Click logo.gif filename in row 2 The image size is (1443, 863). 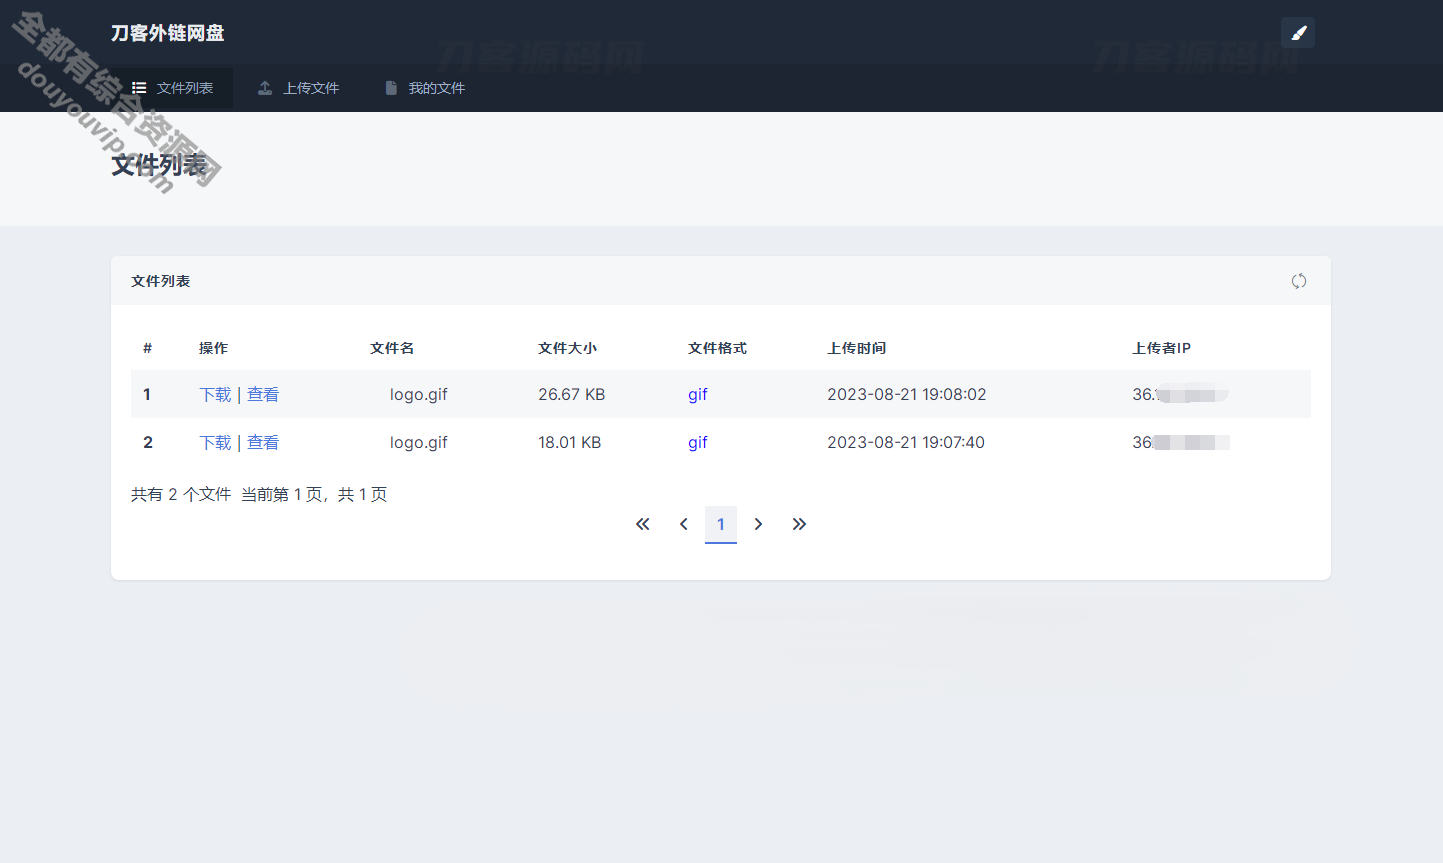click(419, 443)
